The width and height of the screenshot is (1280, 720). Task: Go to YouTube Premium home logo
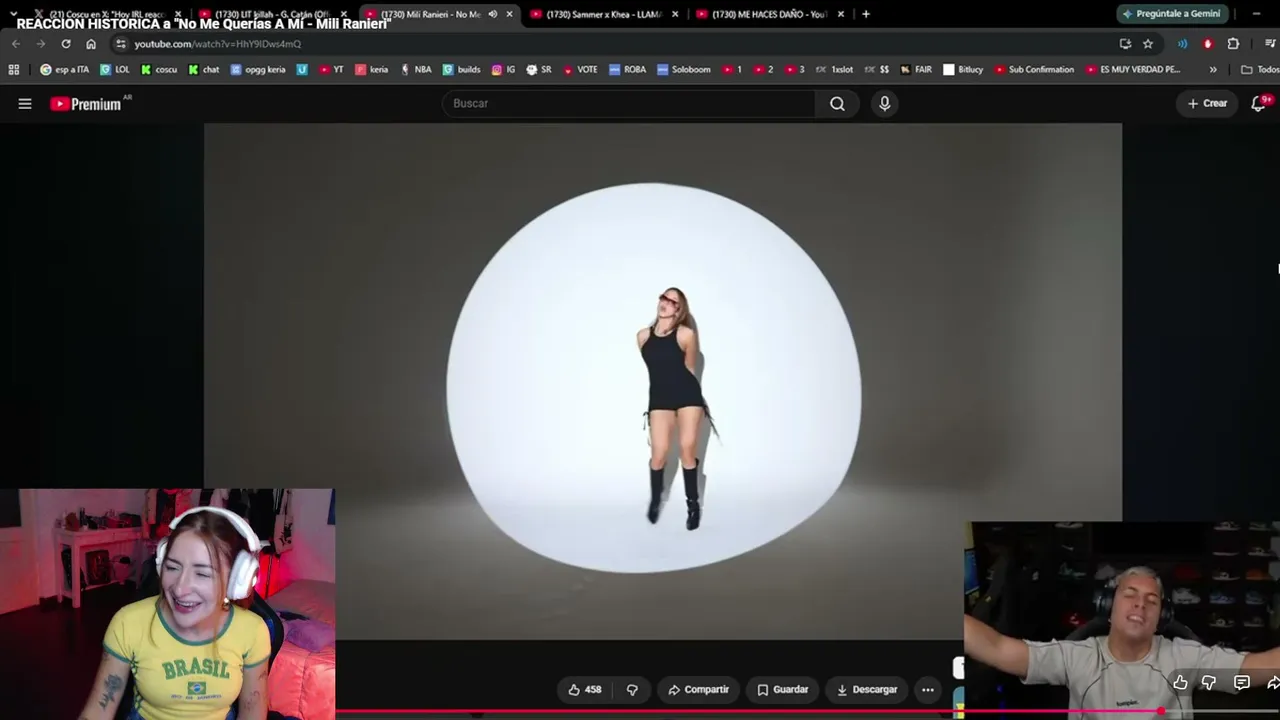87,103
